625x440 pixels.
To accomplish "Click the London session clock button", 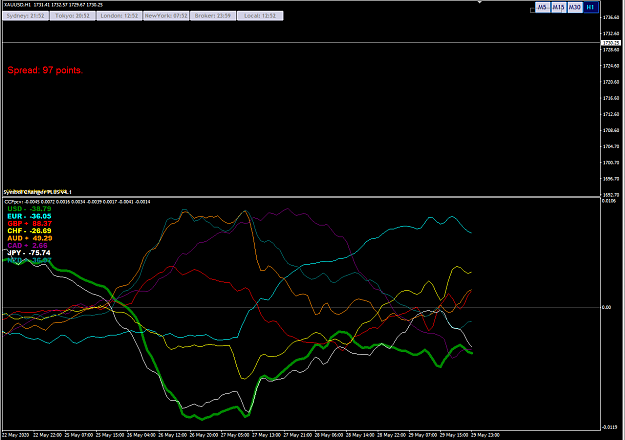I will [119, 16].
